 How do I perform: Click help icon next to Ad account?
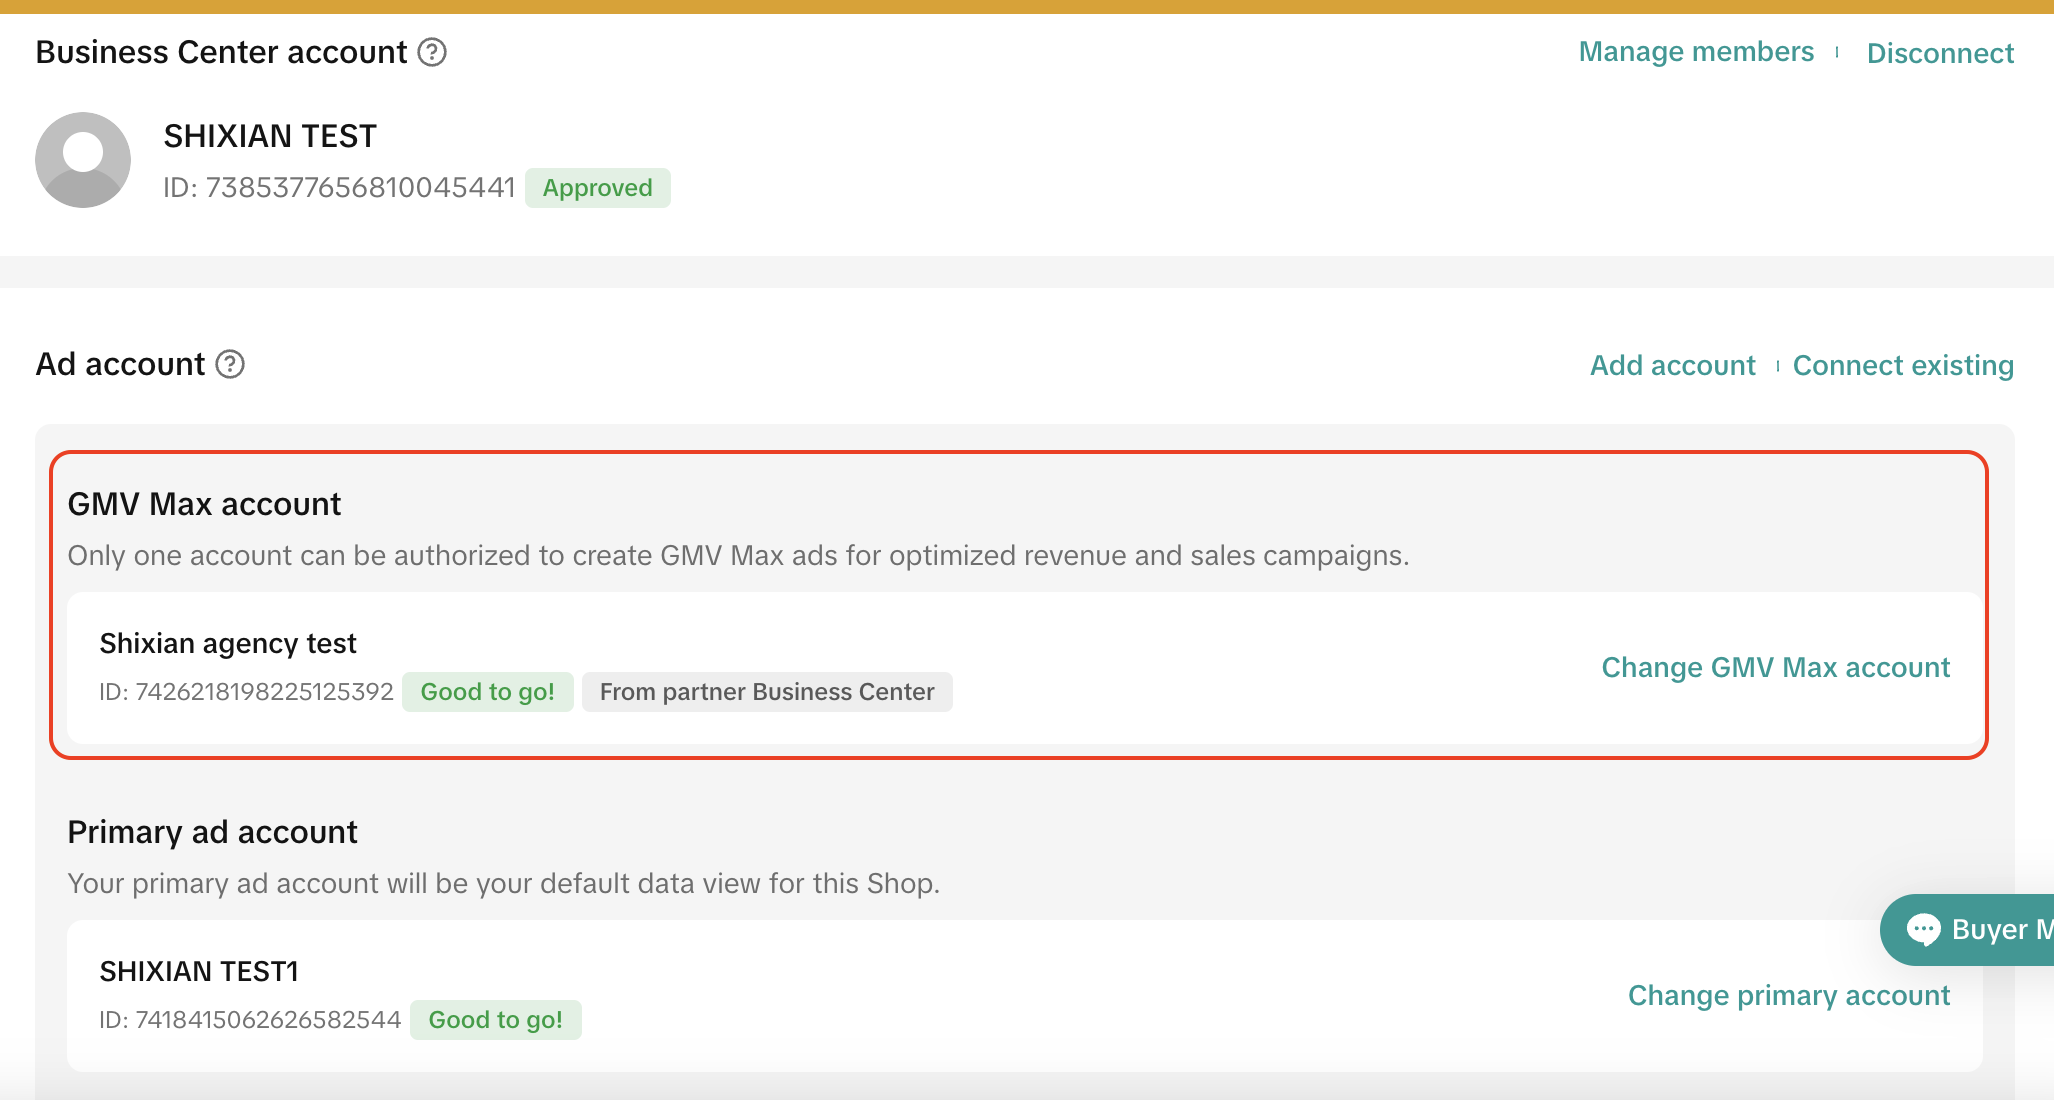[x=230, y=364]
